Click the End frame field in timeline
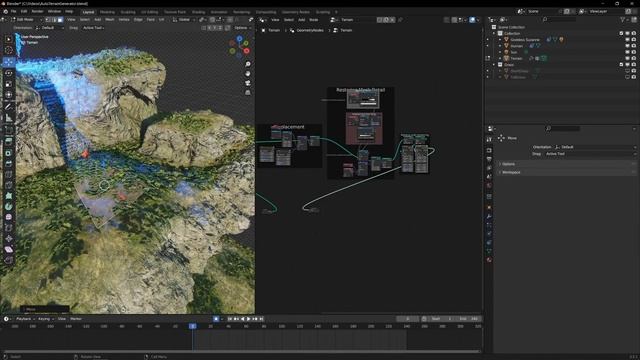This screenshot has width=640, height=360. pos(469,319)
